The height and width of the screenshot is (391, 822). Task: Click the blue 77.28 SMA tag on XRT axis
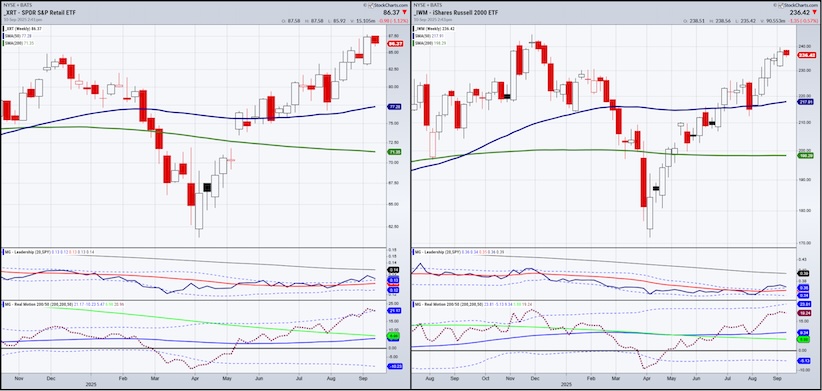[394, 106]
